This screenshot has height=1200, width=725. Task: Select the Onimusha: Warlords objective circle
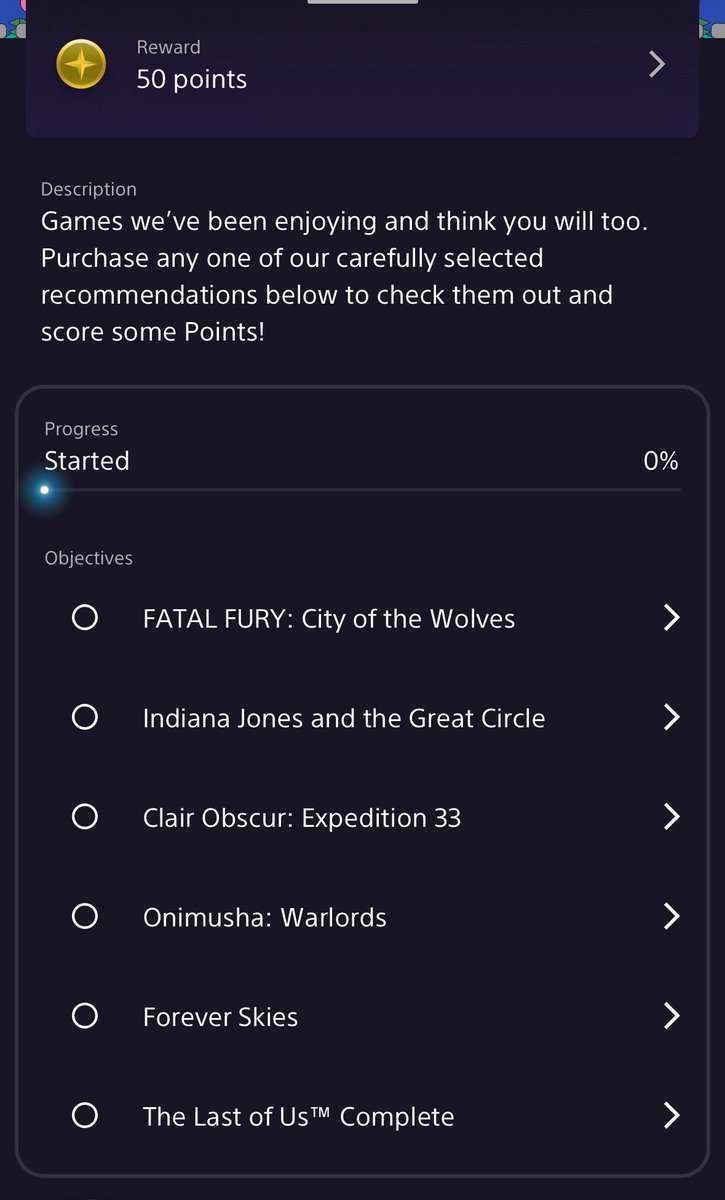(x=85, y=916)
